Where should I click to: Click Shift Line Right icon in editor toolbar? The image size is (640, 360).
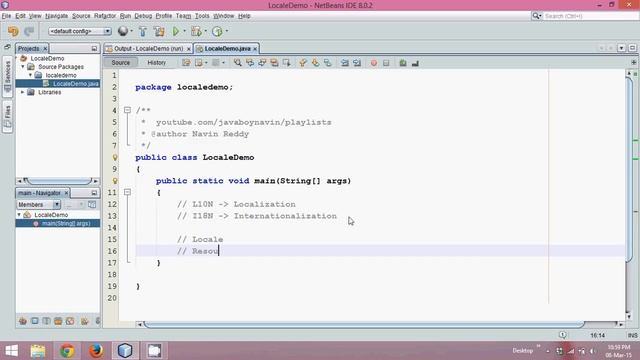pyautogui.click(x=357, y=63)
